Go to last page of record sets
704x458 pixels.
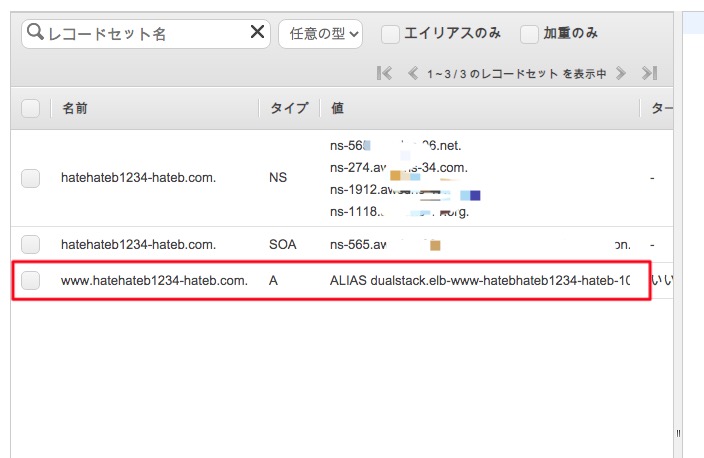[x=650, y=73]
